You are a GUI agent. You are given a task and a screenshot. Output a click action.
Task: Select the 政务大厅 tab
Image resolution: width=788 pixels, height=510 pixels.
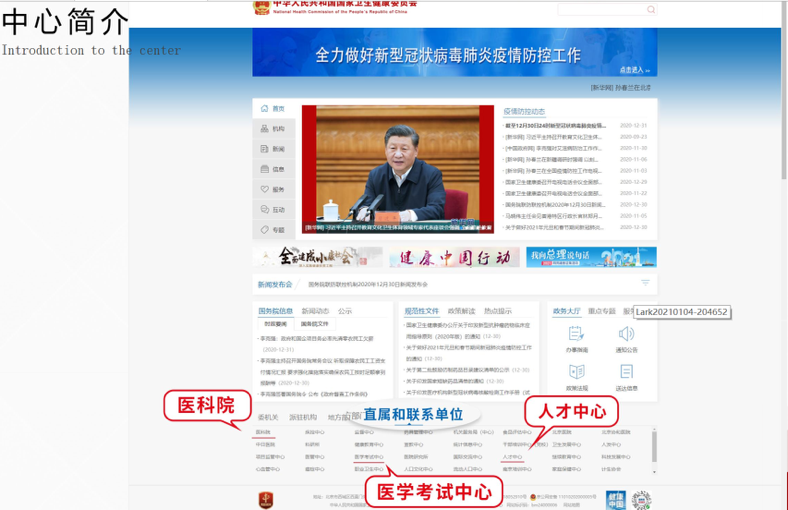(566, 311)
